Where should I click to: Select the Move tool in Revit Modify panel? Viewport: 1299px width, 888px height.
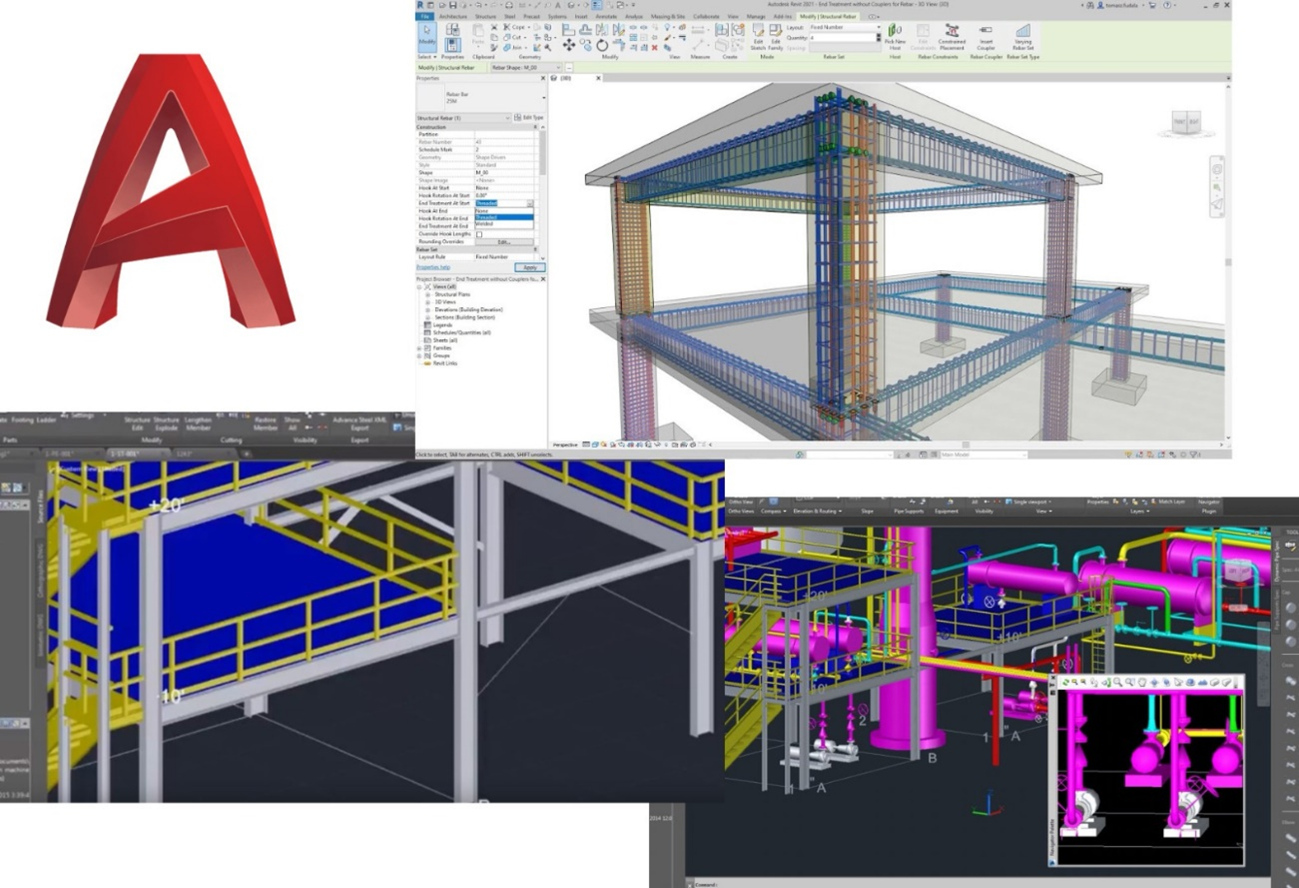click(x=569, y=45)
